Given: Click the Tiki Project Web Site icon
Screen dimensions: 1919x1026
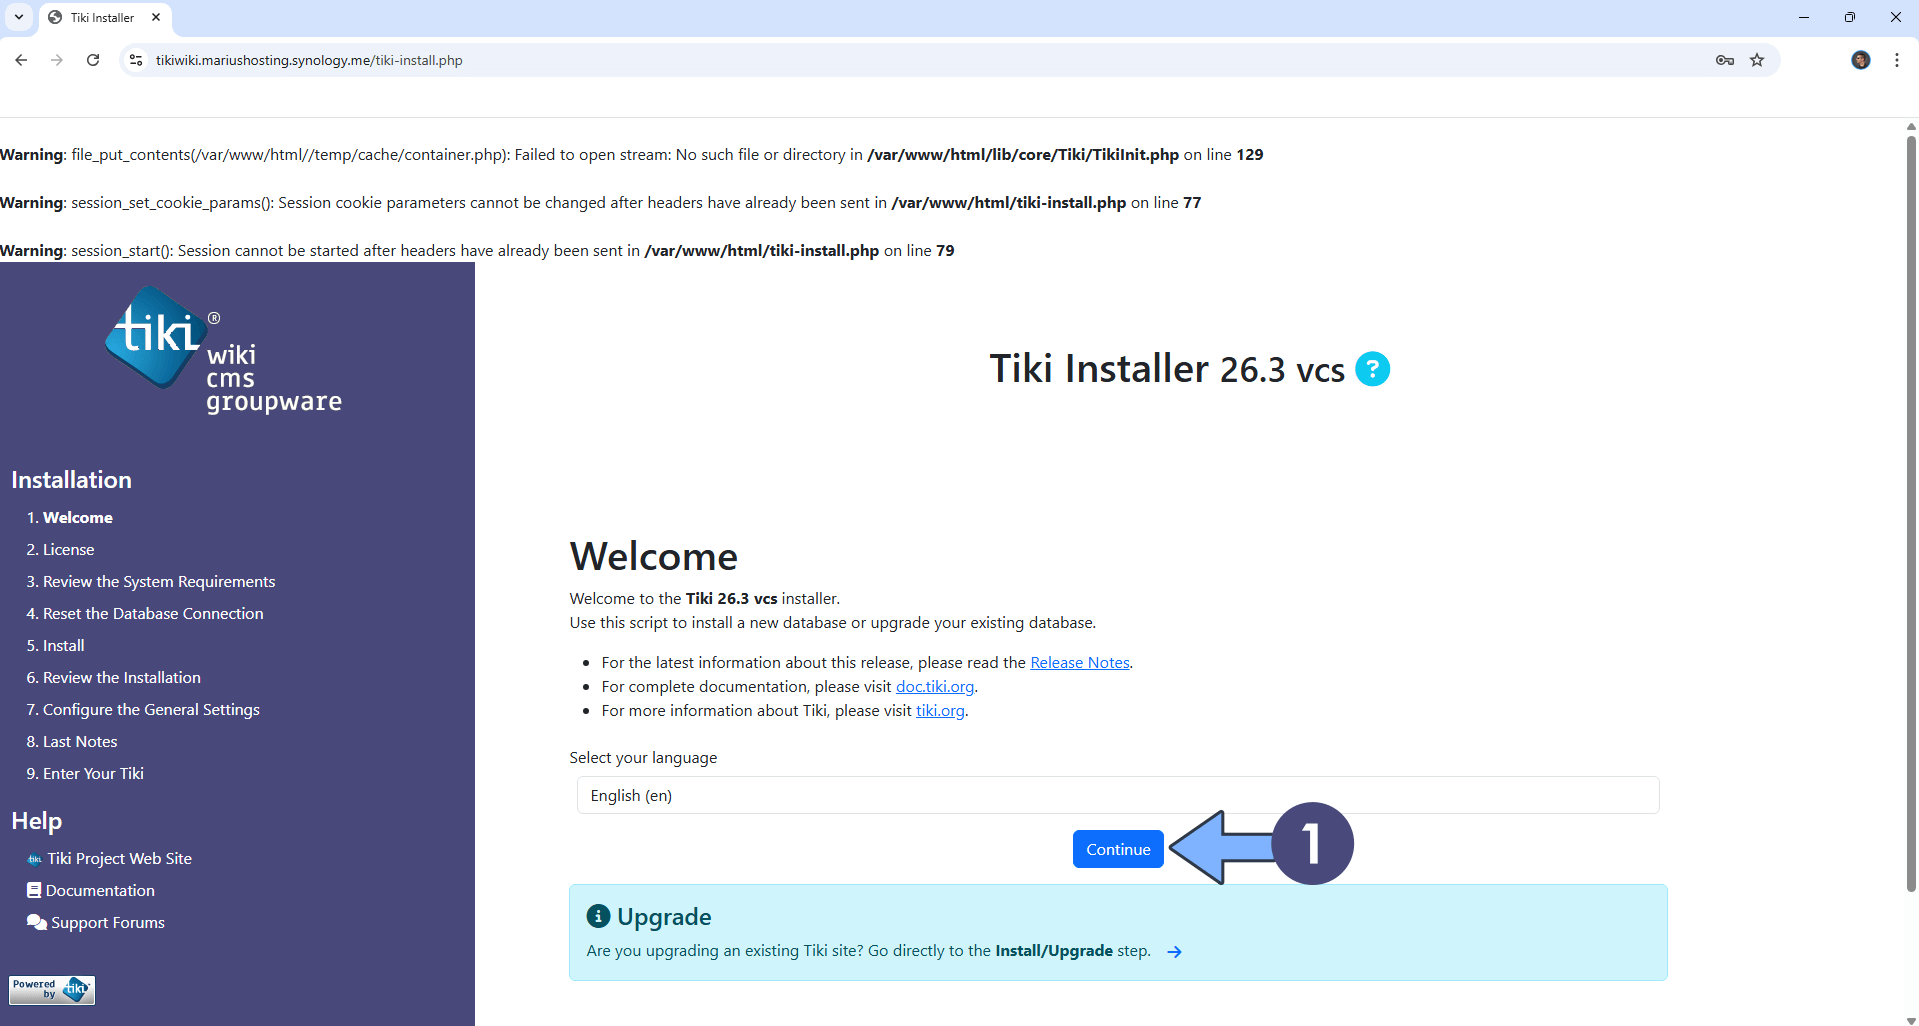Looking at the screenshot, I should coord(34,858).
